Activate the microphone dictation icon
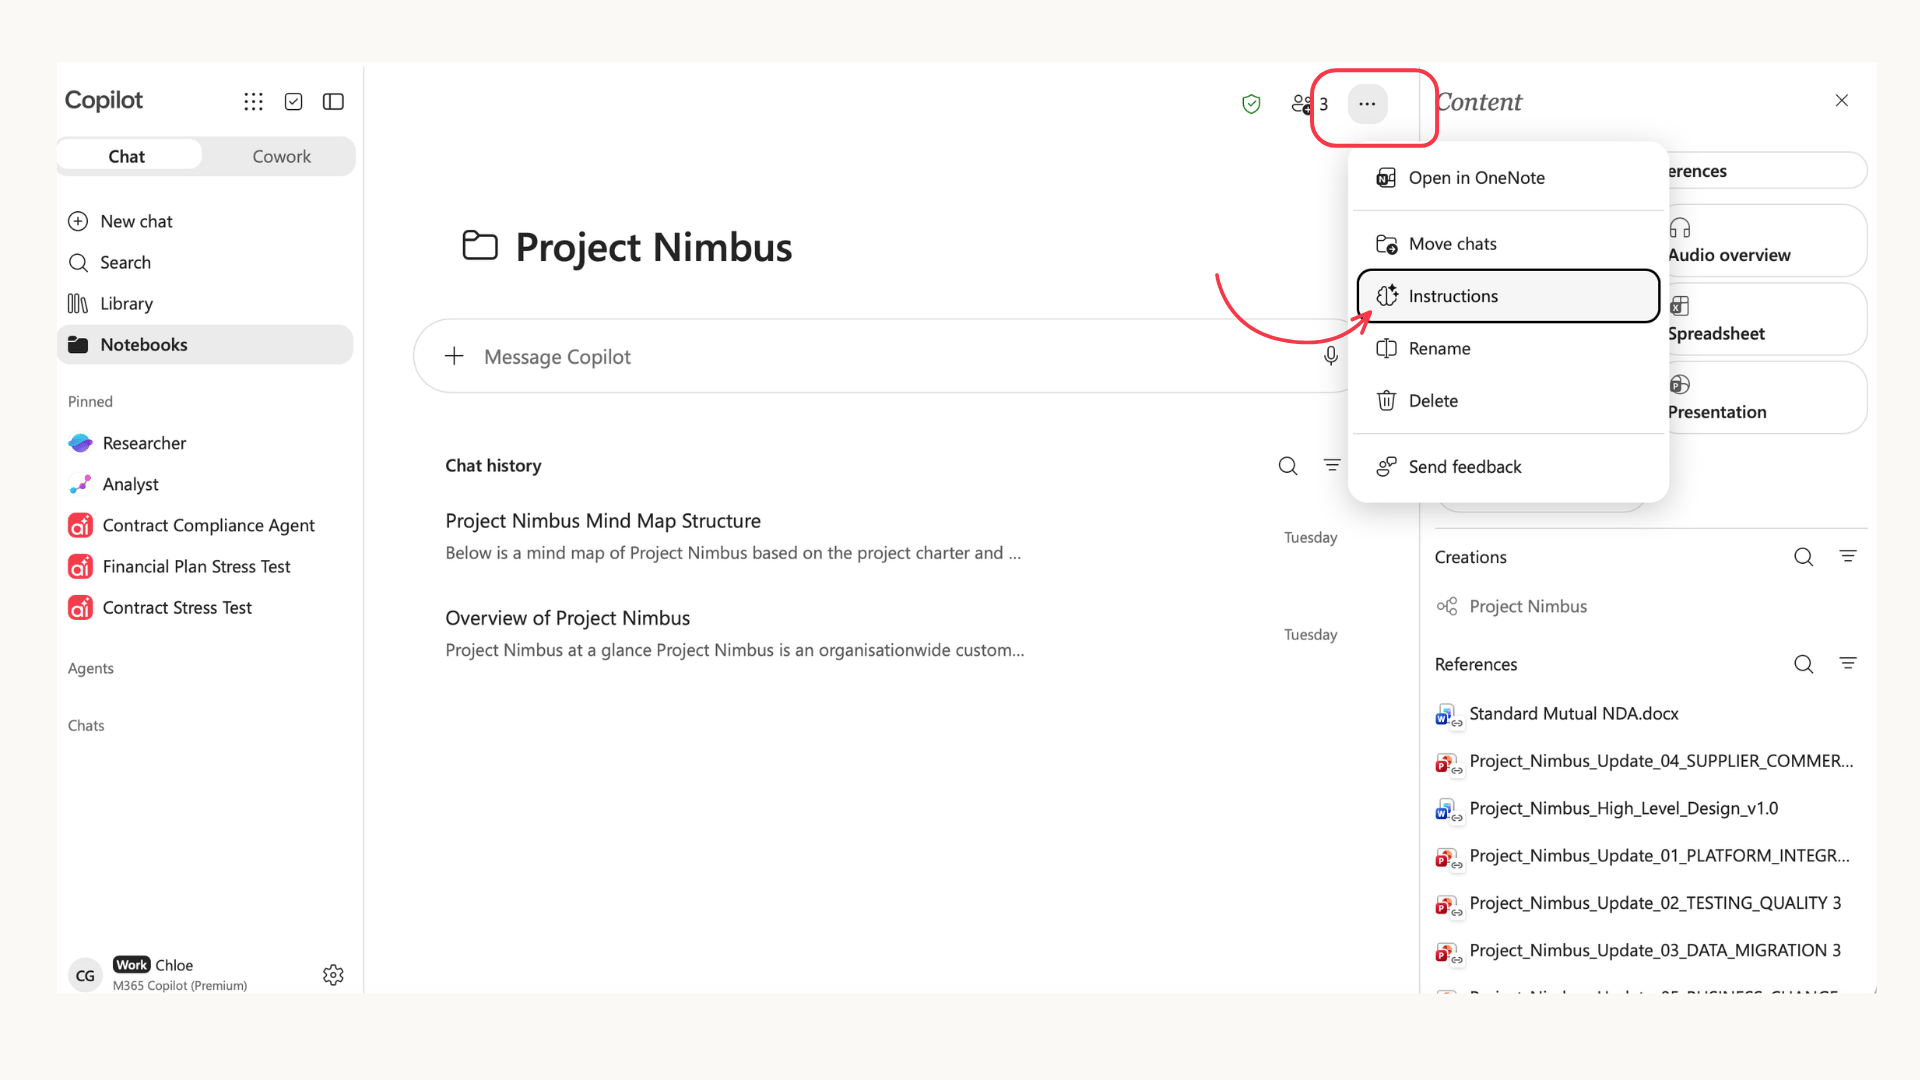The image size is (1920, 1080). [1331, 356]
